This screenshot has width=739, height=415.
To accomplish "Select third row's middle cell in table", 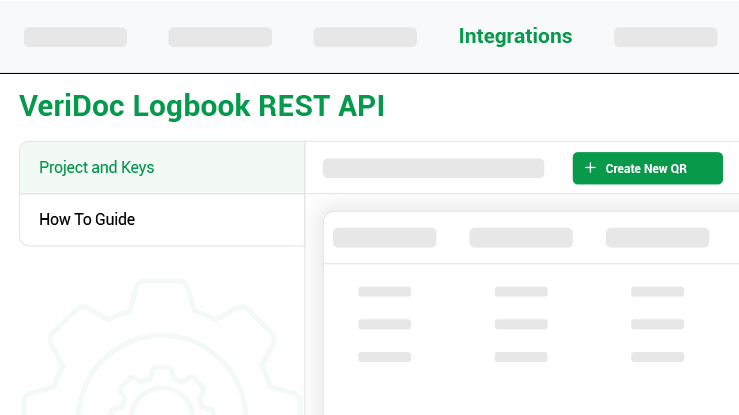I will (x=521, y=356).
